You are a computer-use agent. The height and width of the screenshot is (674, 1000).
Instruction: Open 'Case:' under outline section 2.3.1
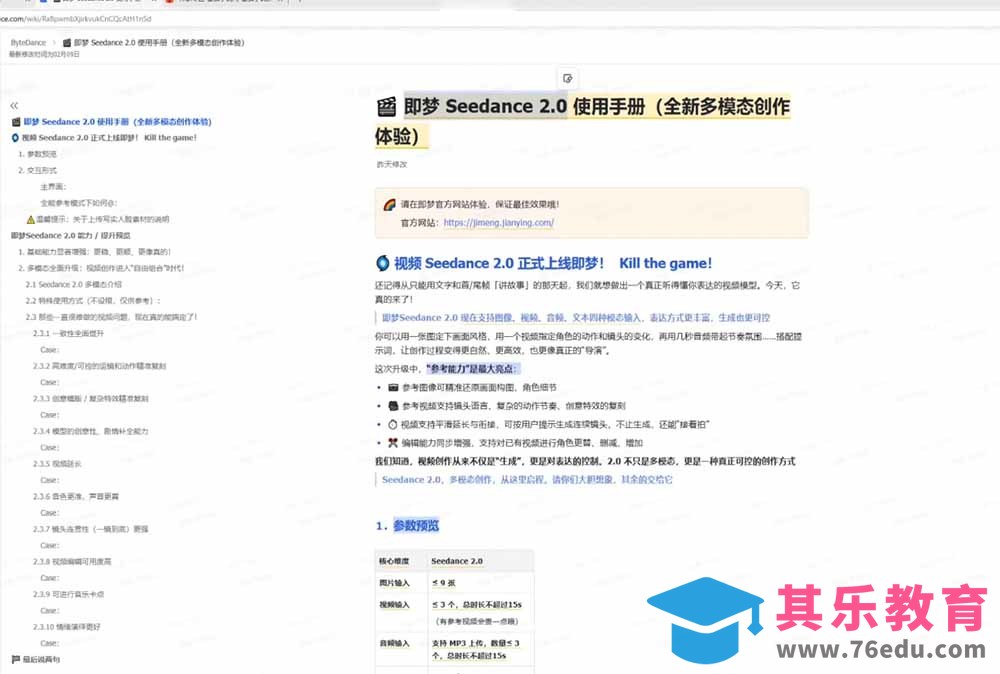50,349
